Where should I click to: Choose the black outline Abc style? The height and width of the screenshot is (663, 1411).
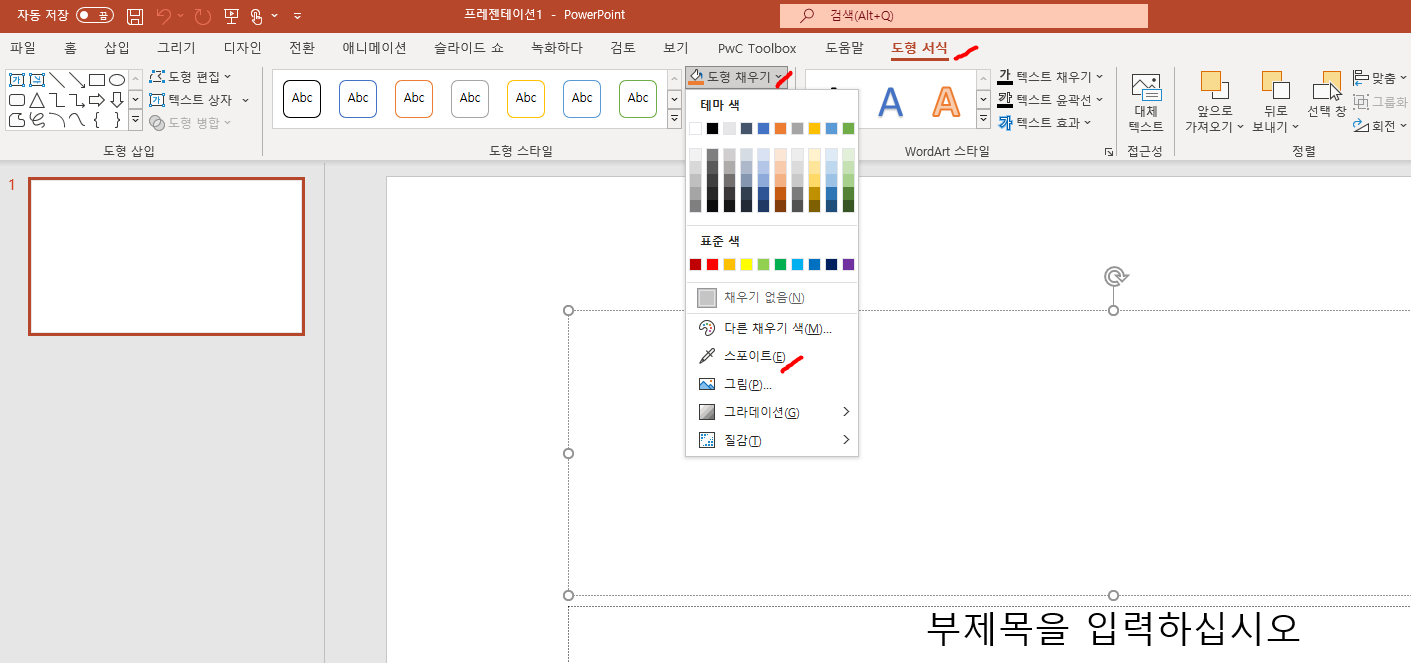pos(302,98)
